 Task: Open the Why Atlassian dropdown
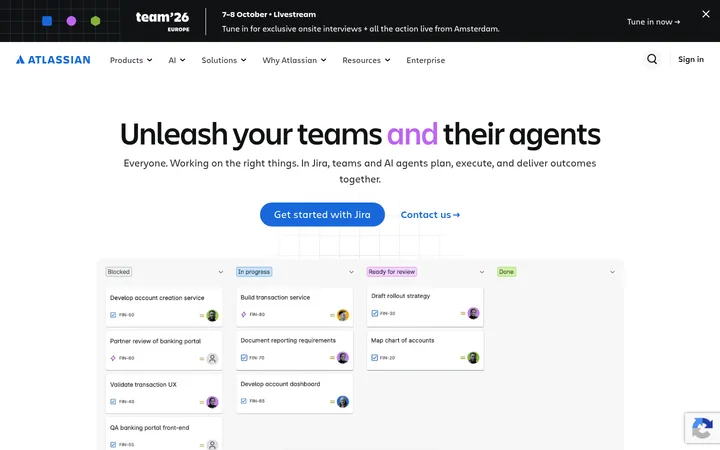click(x=294, y=60)
